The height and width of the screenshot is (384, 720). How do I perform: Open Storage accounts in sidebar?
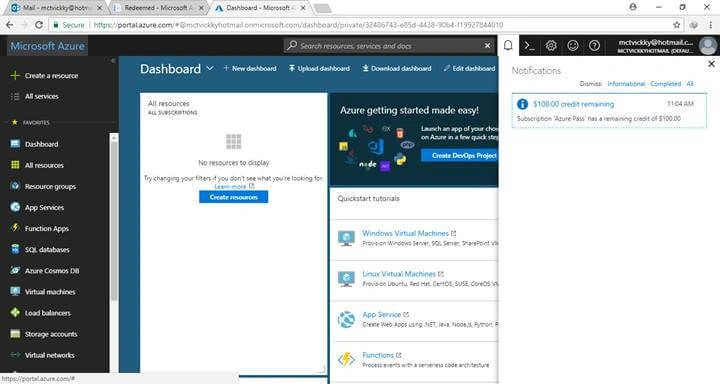coord(51,334)
